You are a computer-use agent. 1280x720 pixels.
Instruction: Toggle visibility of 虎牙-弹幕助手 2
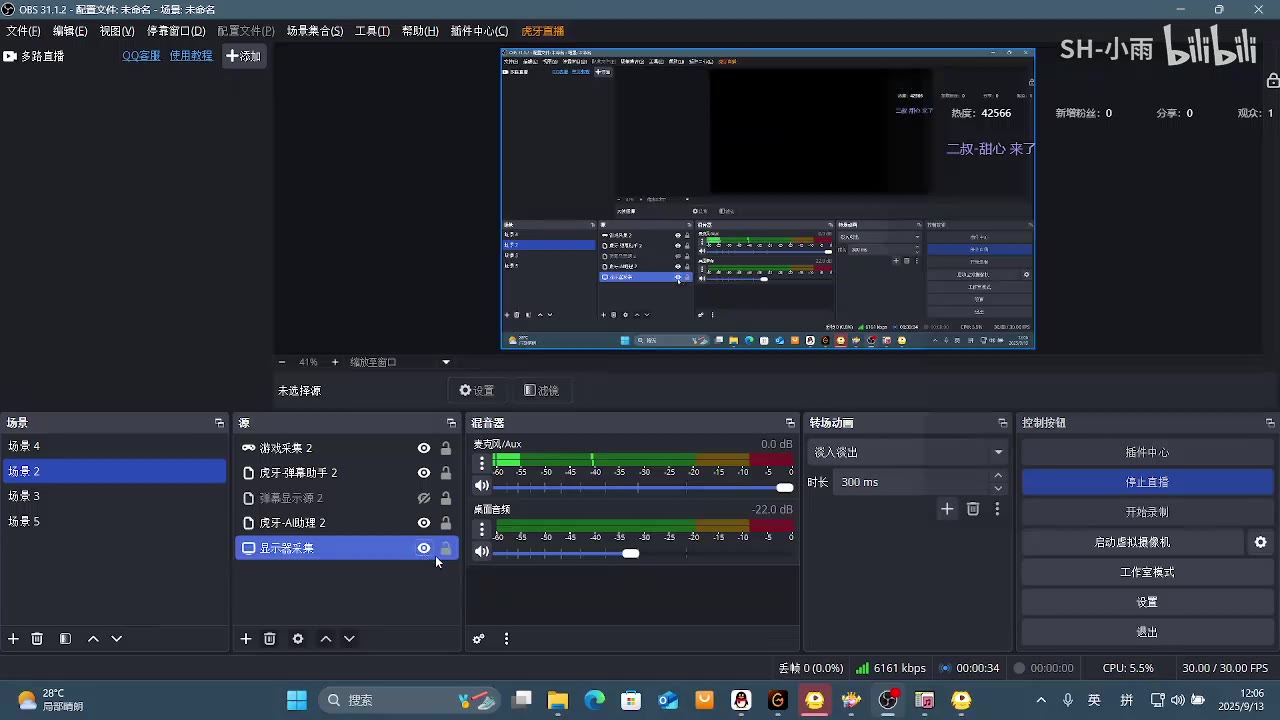click(424, 473)
